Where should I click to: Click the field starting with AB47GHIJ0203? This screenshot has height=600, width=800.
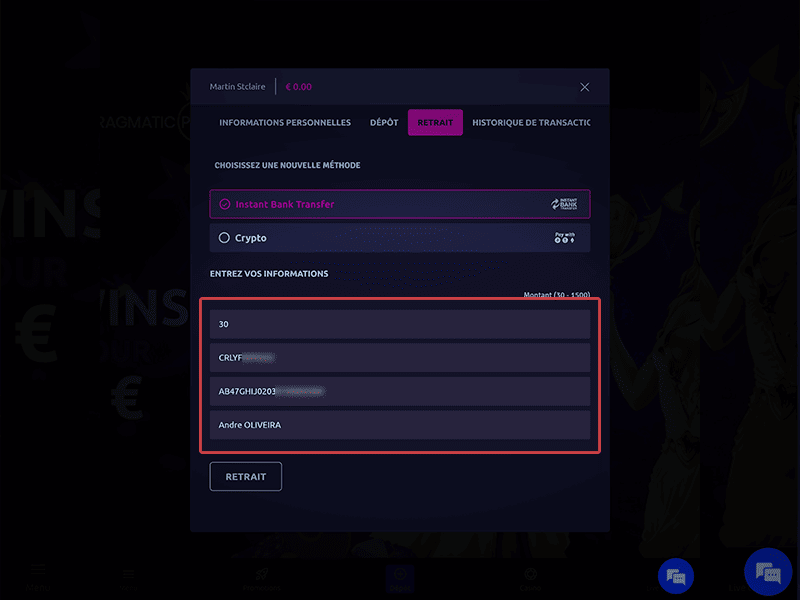point(400,391)
